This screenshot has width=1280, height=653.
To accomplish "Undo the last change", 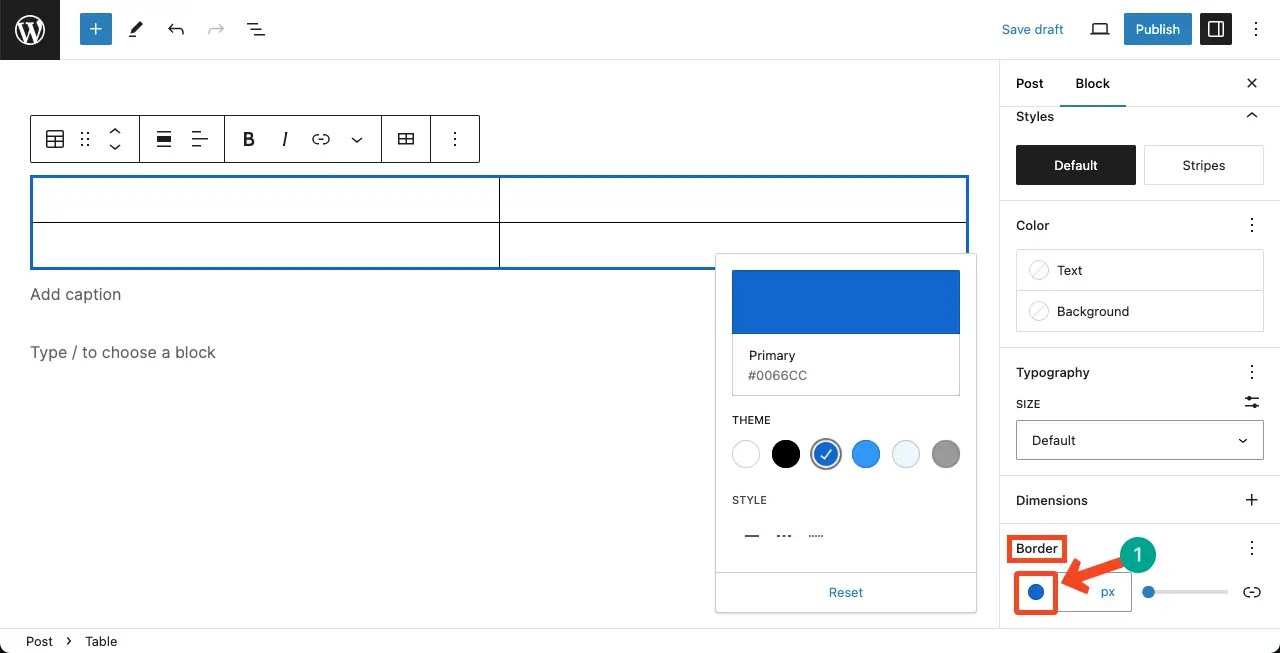I will tap(176, 29).
